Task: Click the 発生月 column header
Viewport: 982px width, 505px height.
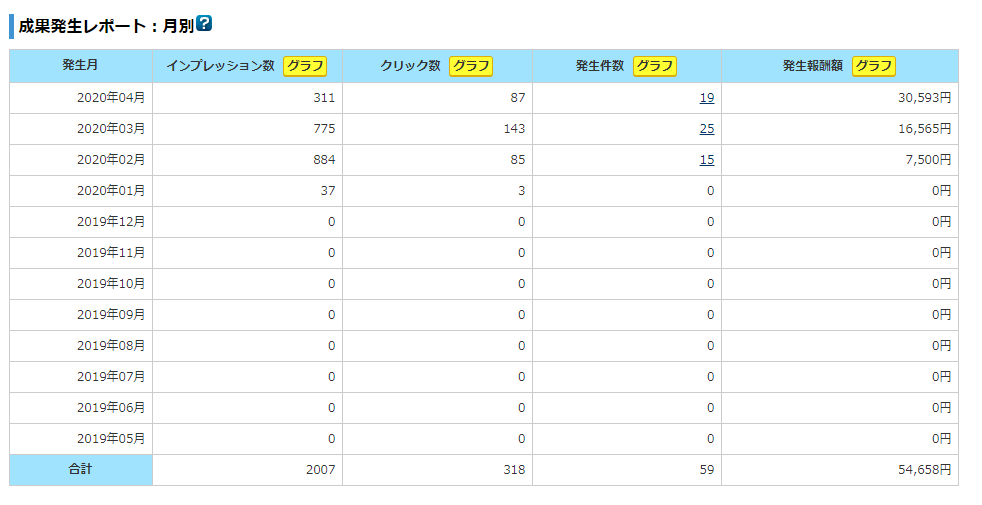Action: tap(80, 65)
